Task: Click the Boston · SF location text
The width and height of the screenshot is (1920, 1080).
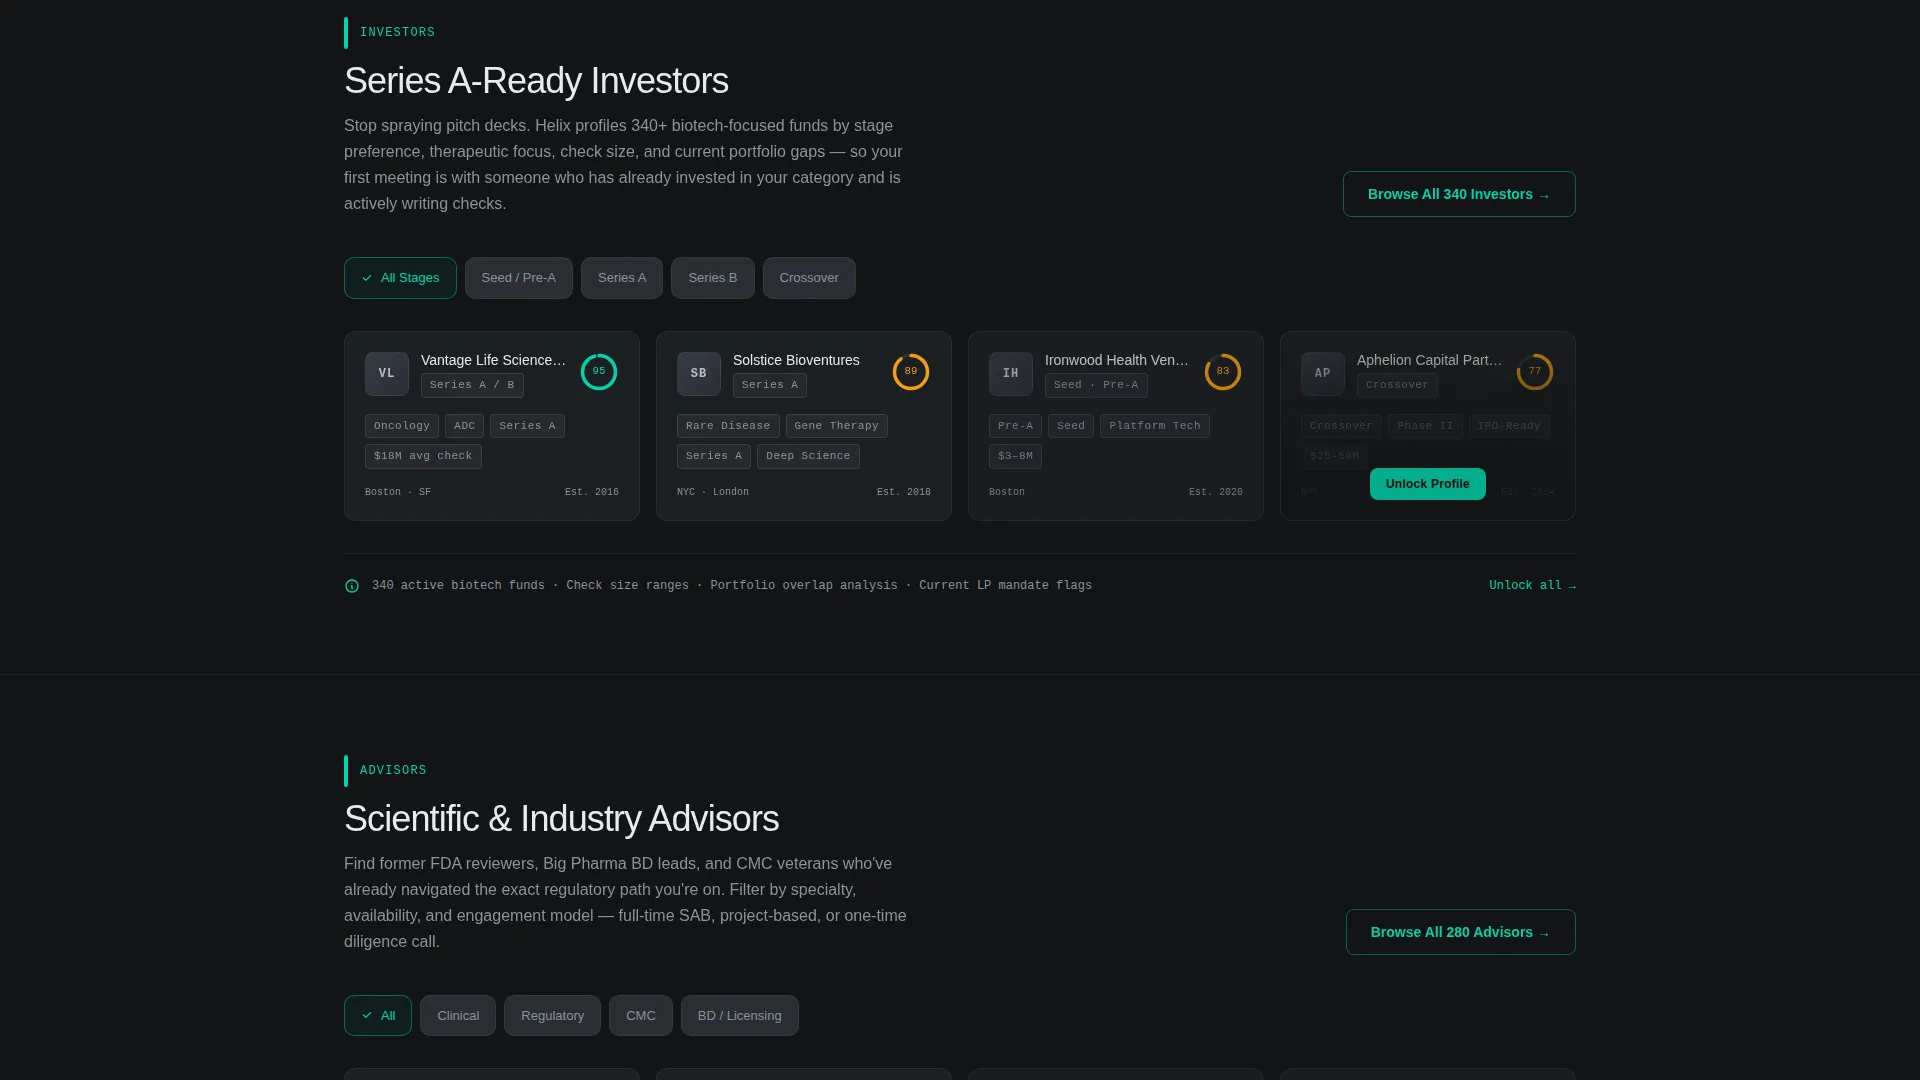Action: 398,492
